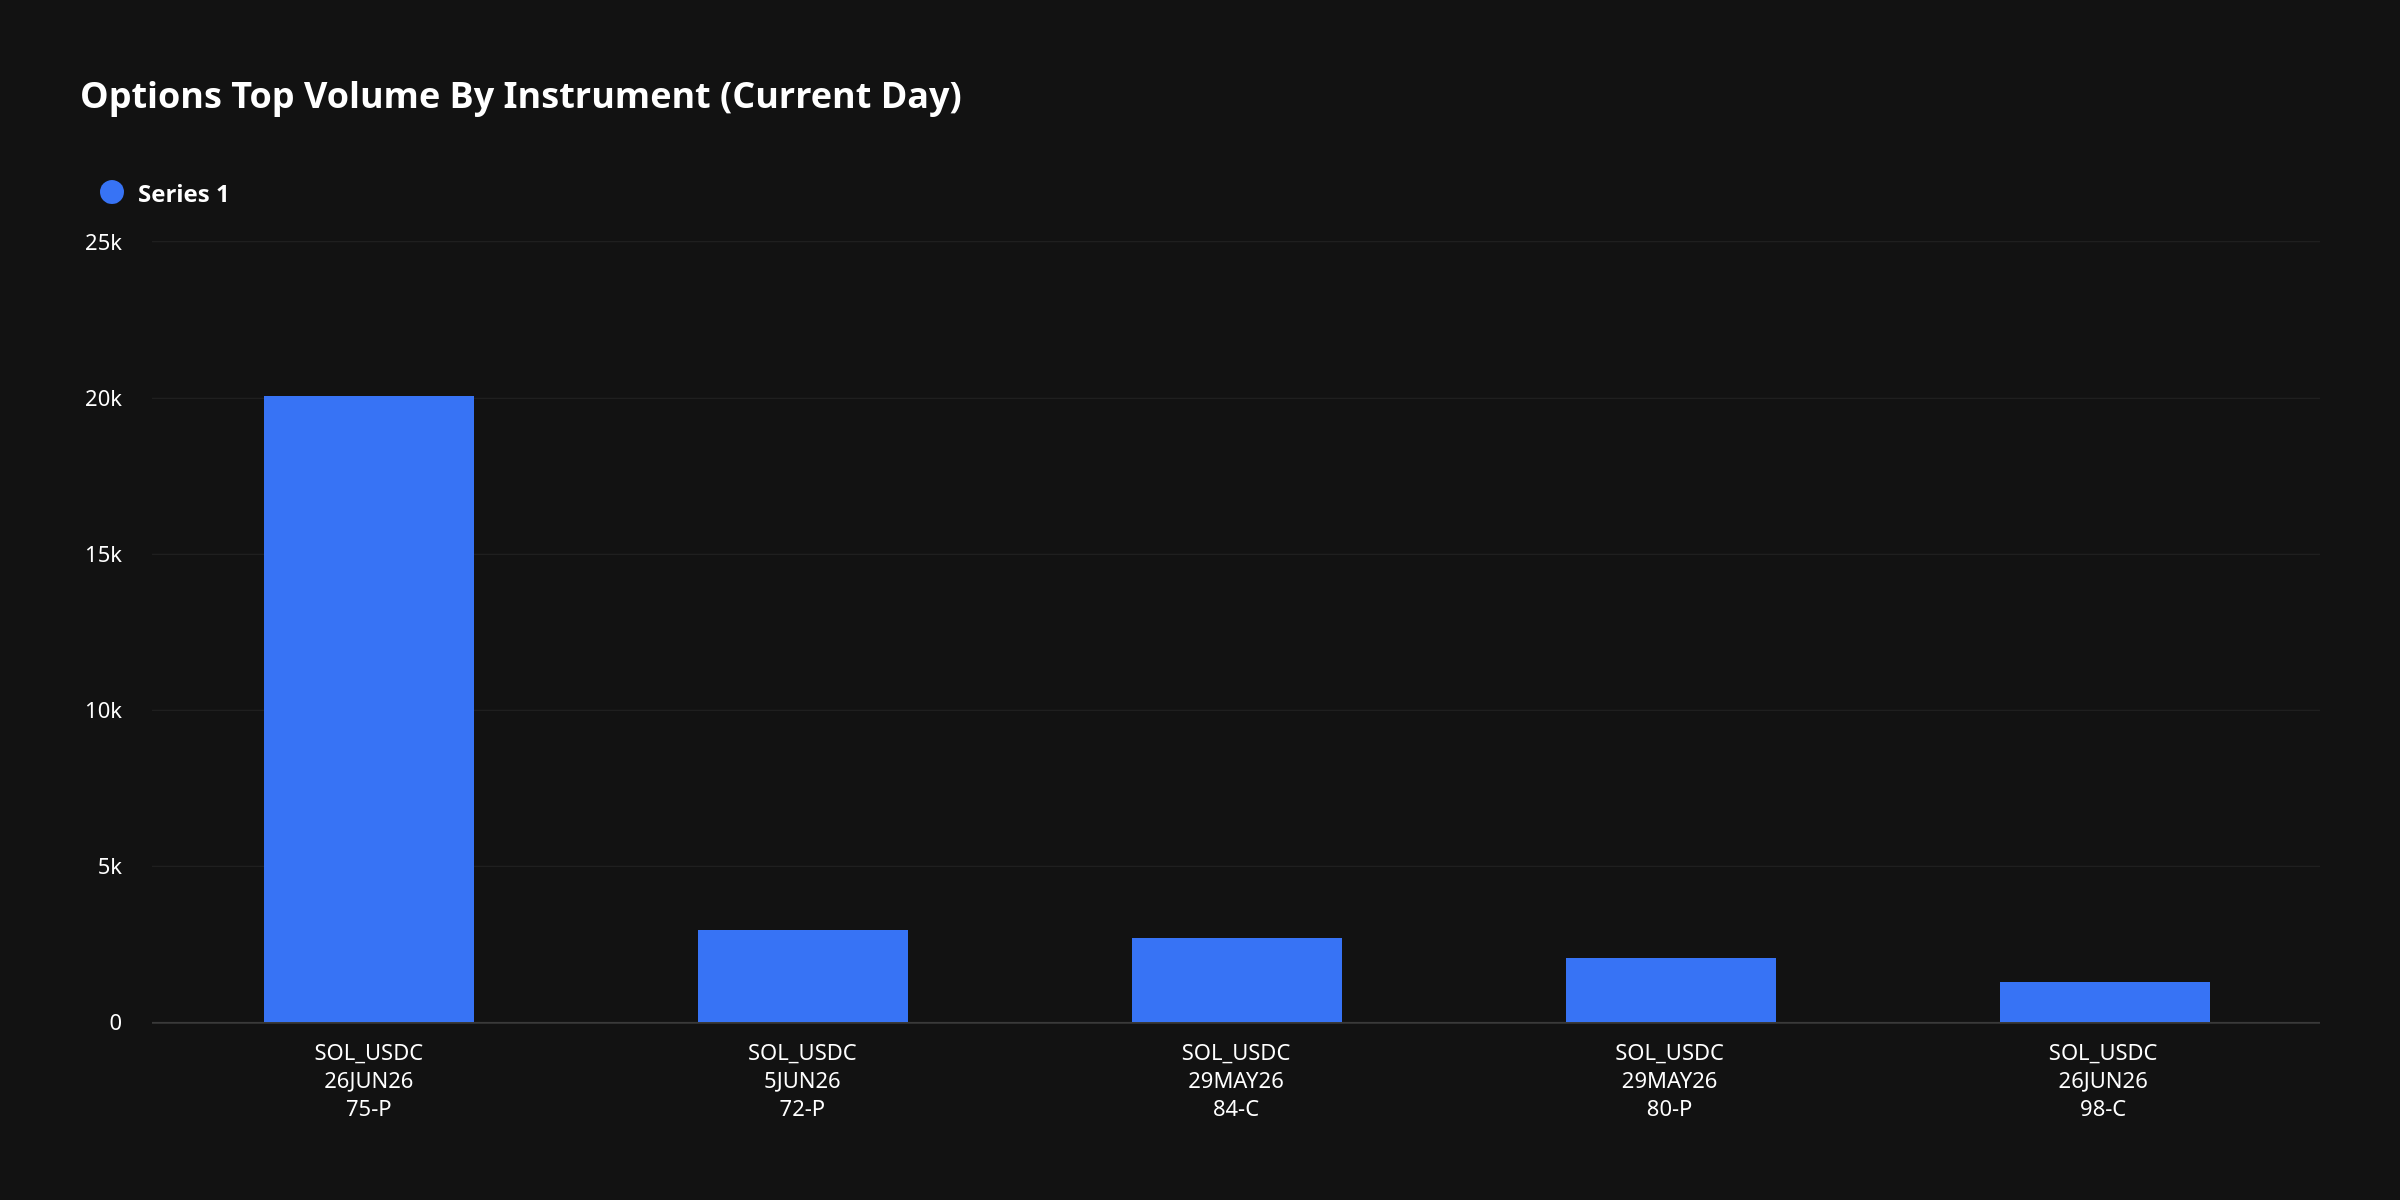Screen dimensions: 2400x1200
Task: Select the SOL_USDC 26JUN26 98-C bar
Action: click(2105, 1002)
